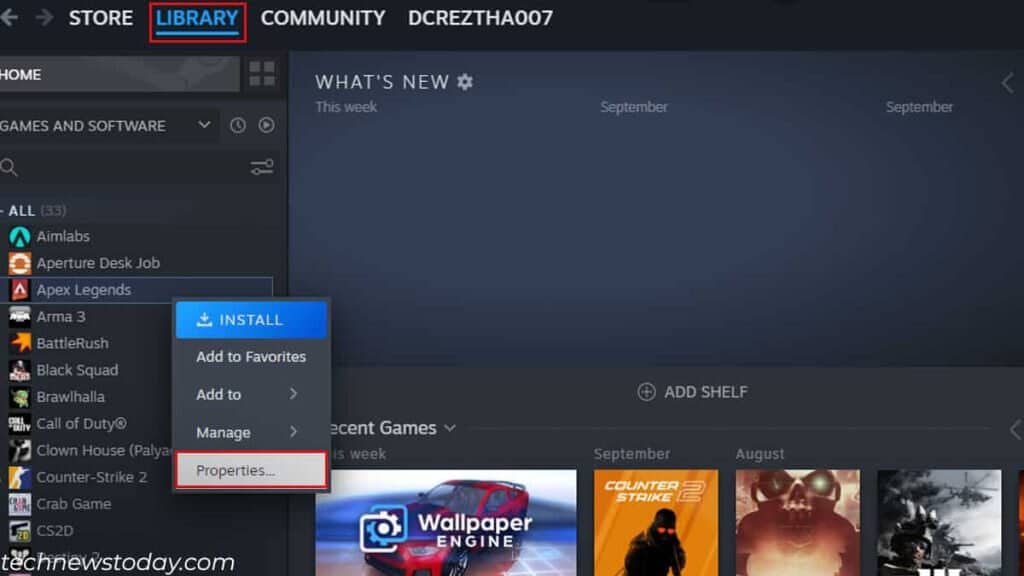Screen dimensions: 1024x576
Task: Click the Brawlhalla game icon
Action: (x=20, y=397)
